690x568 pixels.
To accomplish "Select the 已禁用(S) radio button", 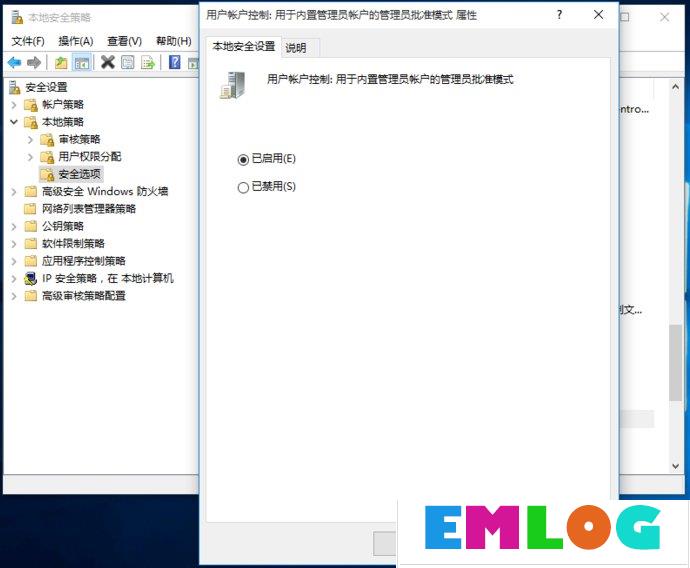I will pos(243,187).
